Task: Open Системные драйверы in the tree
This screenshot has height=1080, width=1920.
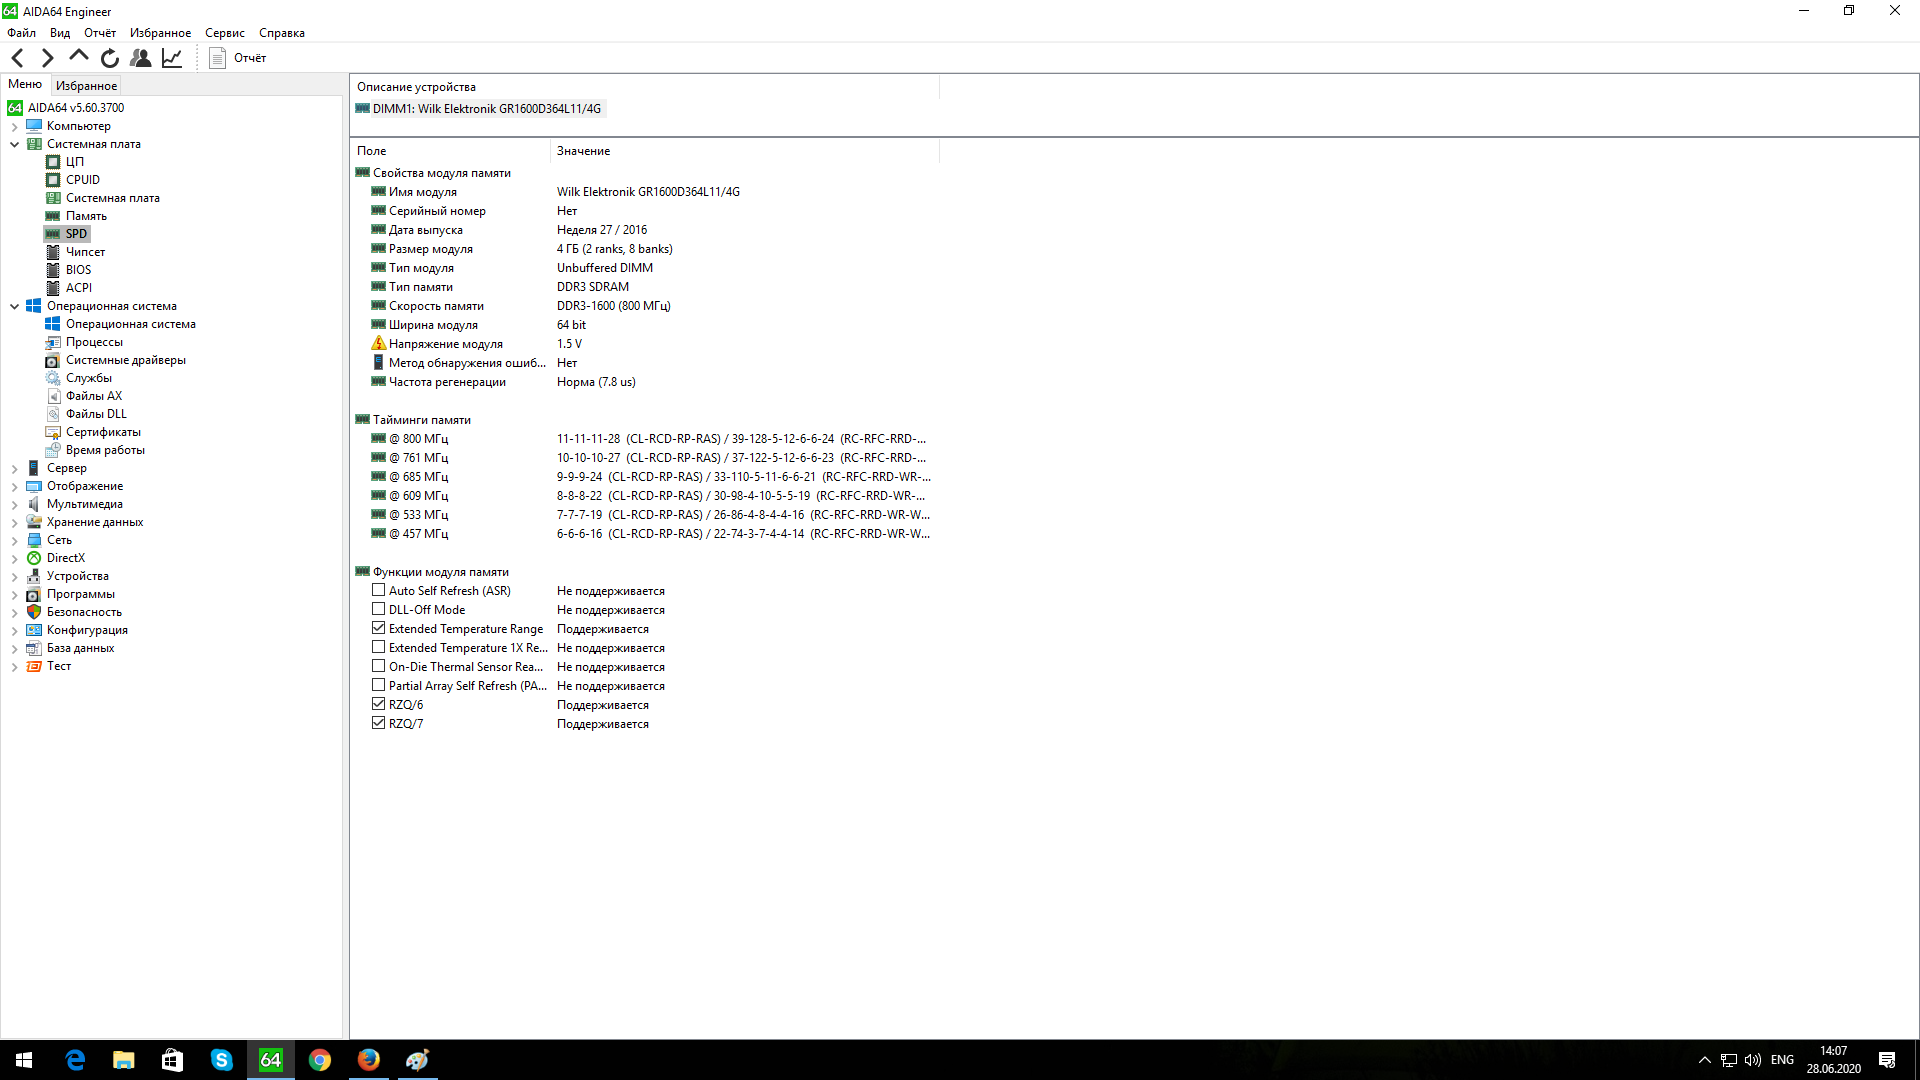Action: [125, 360]
